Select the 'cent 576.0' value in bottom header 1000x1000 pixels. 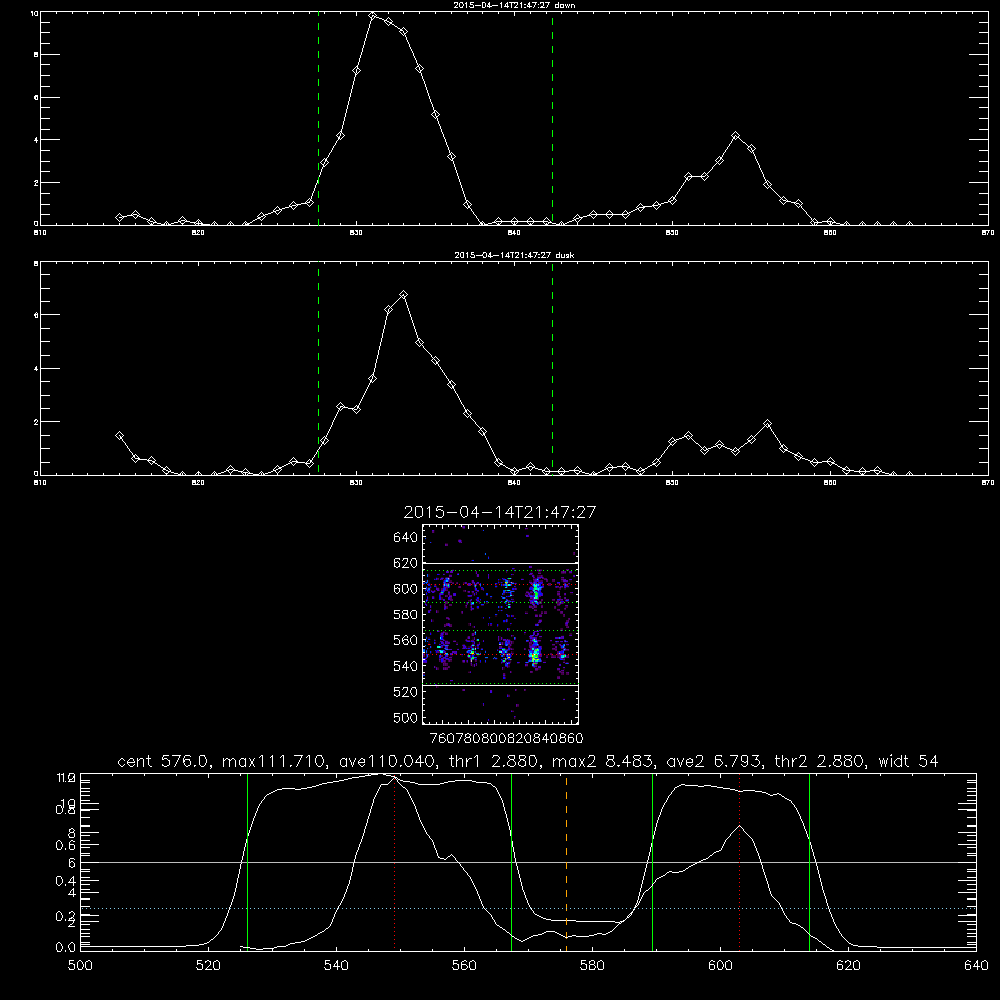[166, 761]
